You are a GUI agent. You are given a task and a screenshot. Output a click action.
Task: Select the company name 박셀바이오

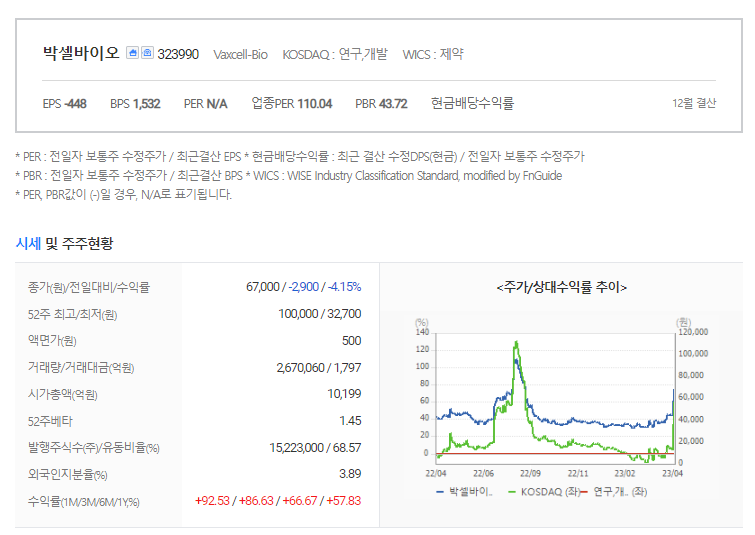coord(81,53)
